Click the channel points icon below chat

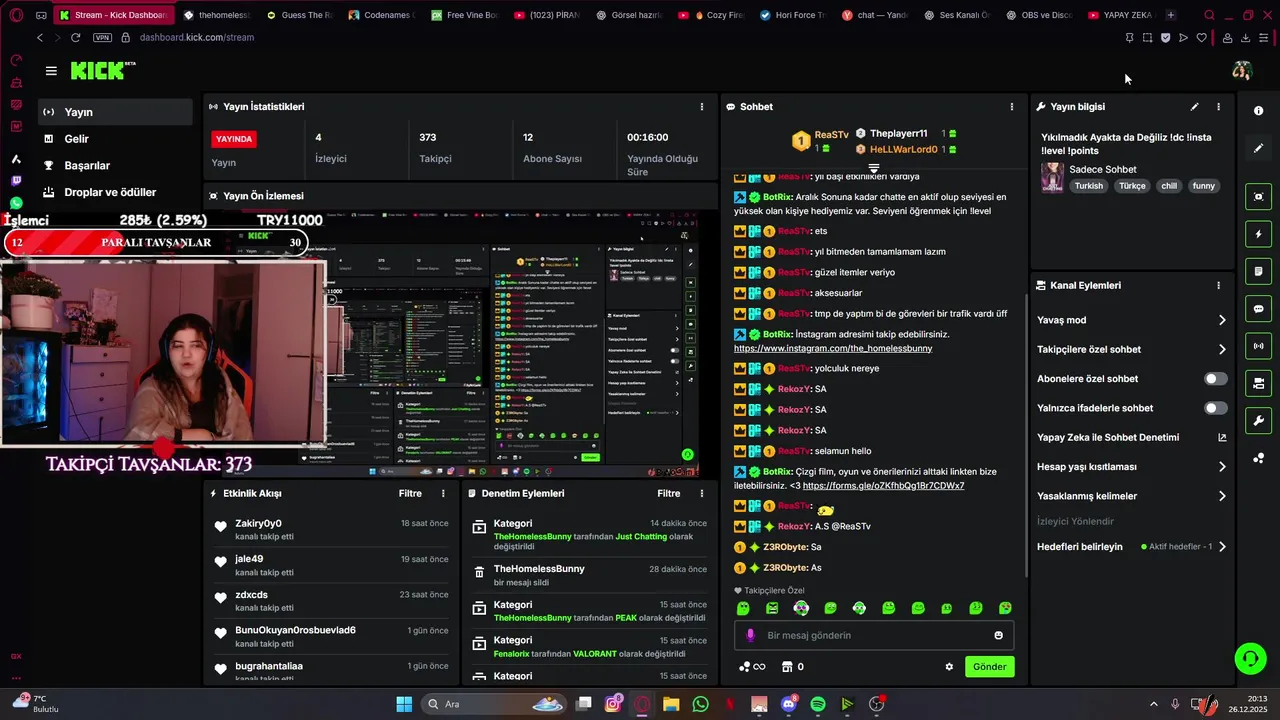coord(744,667)
